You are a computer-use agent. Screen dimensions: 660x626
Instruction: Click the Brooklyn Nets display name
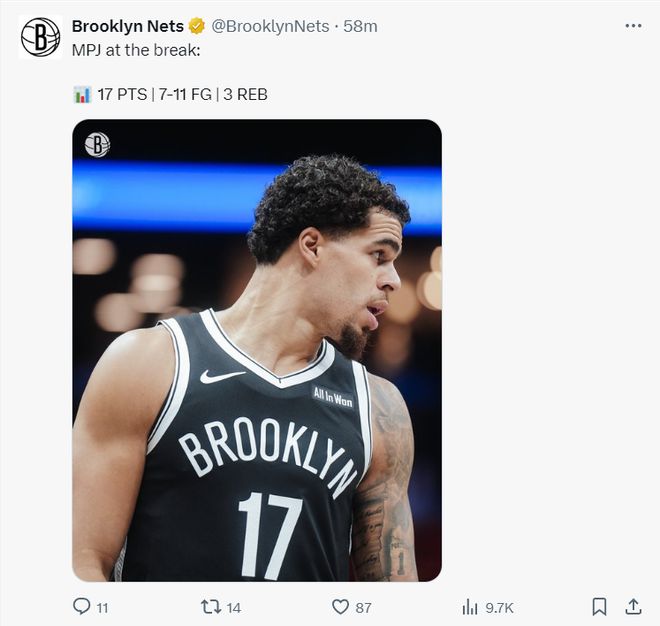pyautogui.click(x=128, y=27)
